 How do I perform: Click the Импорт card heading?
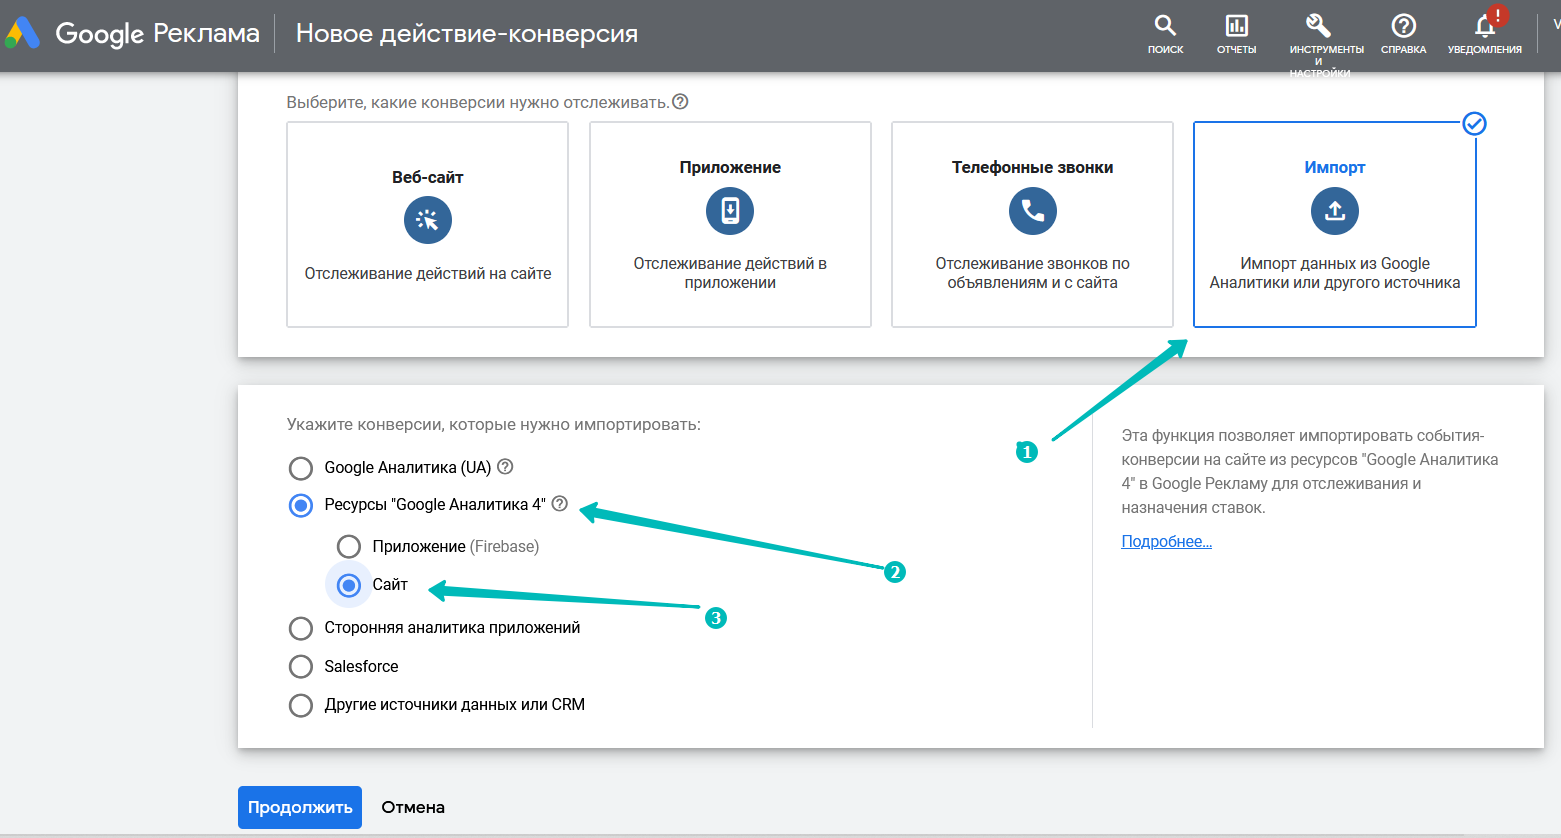pyautogui.click(x=1335, y=167)
